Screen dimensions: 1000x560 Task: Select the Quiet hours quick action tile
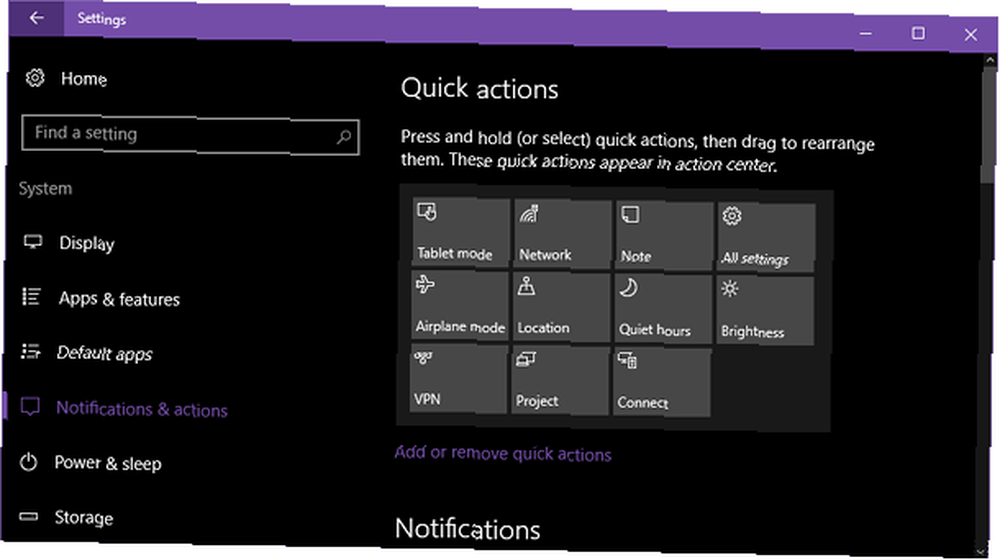point(663,309)
